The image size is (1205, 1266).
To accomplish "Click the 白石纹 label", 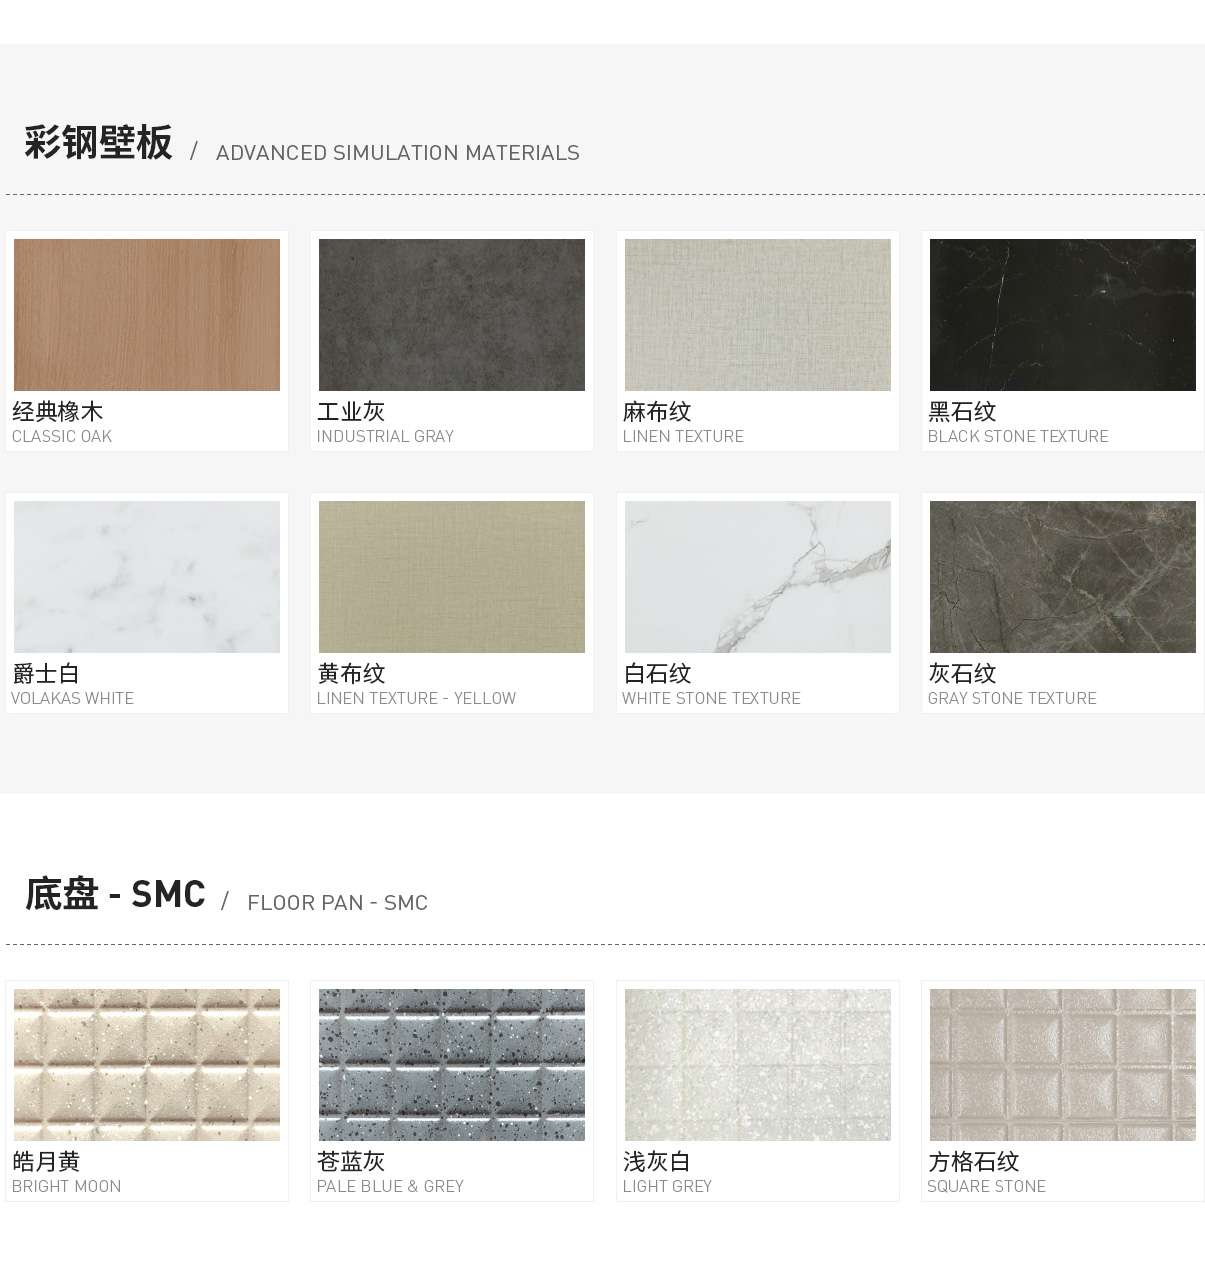I will (657, 674).
